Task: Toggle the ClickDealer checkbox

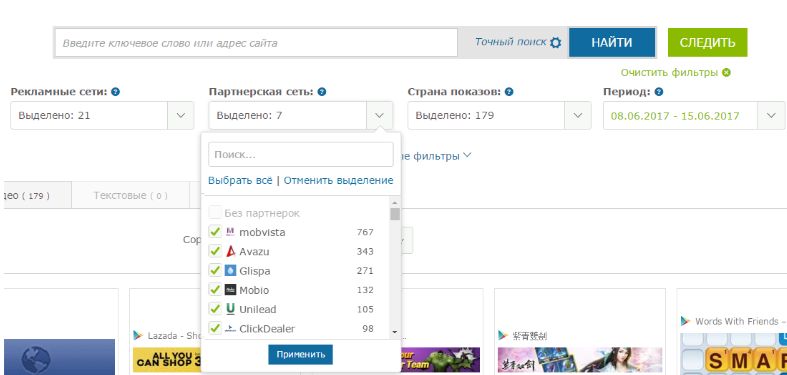Action: tap(215, 329)
